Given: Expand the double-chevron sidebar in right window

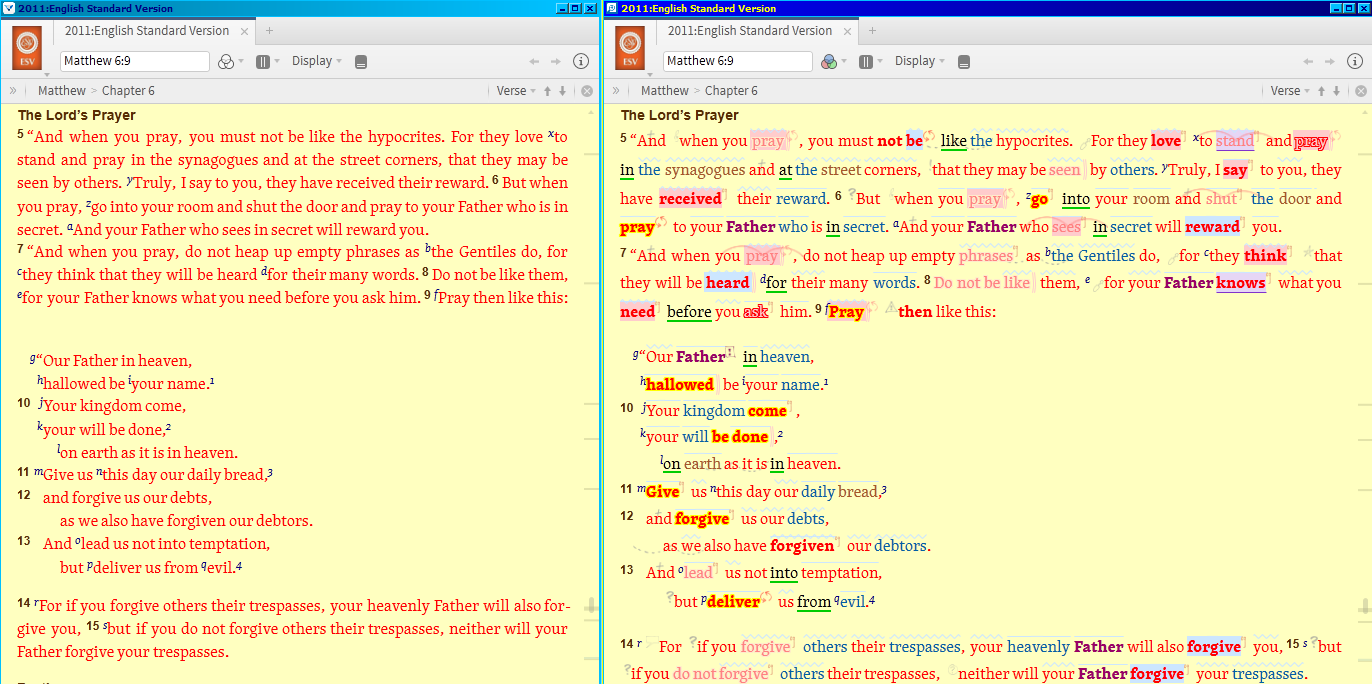Looking at the screenshot, I should pos(616,91).
